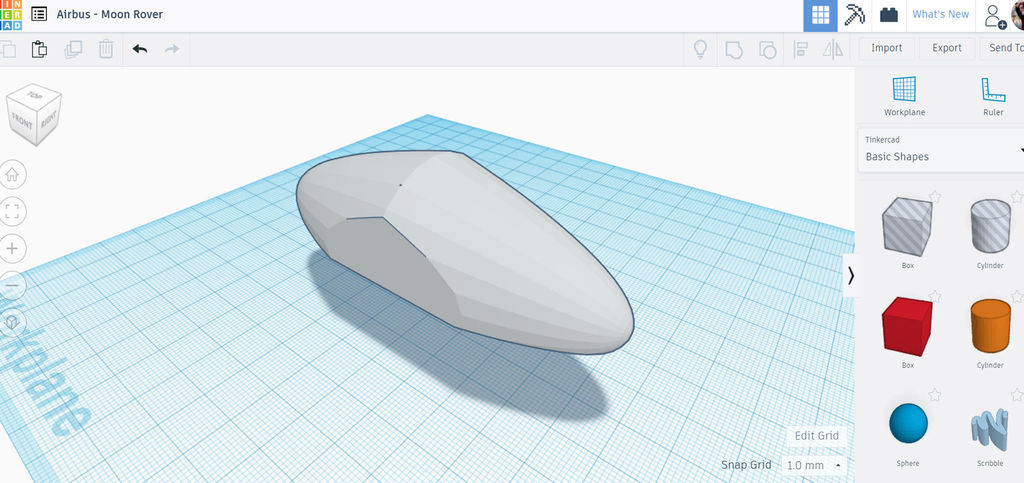The image size is (1024, 483).
Task: Click the Zoom out minus button
Action: pos(12,285)
